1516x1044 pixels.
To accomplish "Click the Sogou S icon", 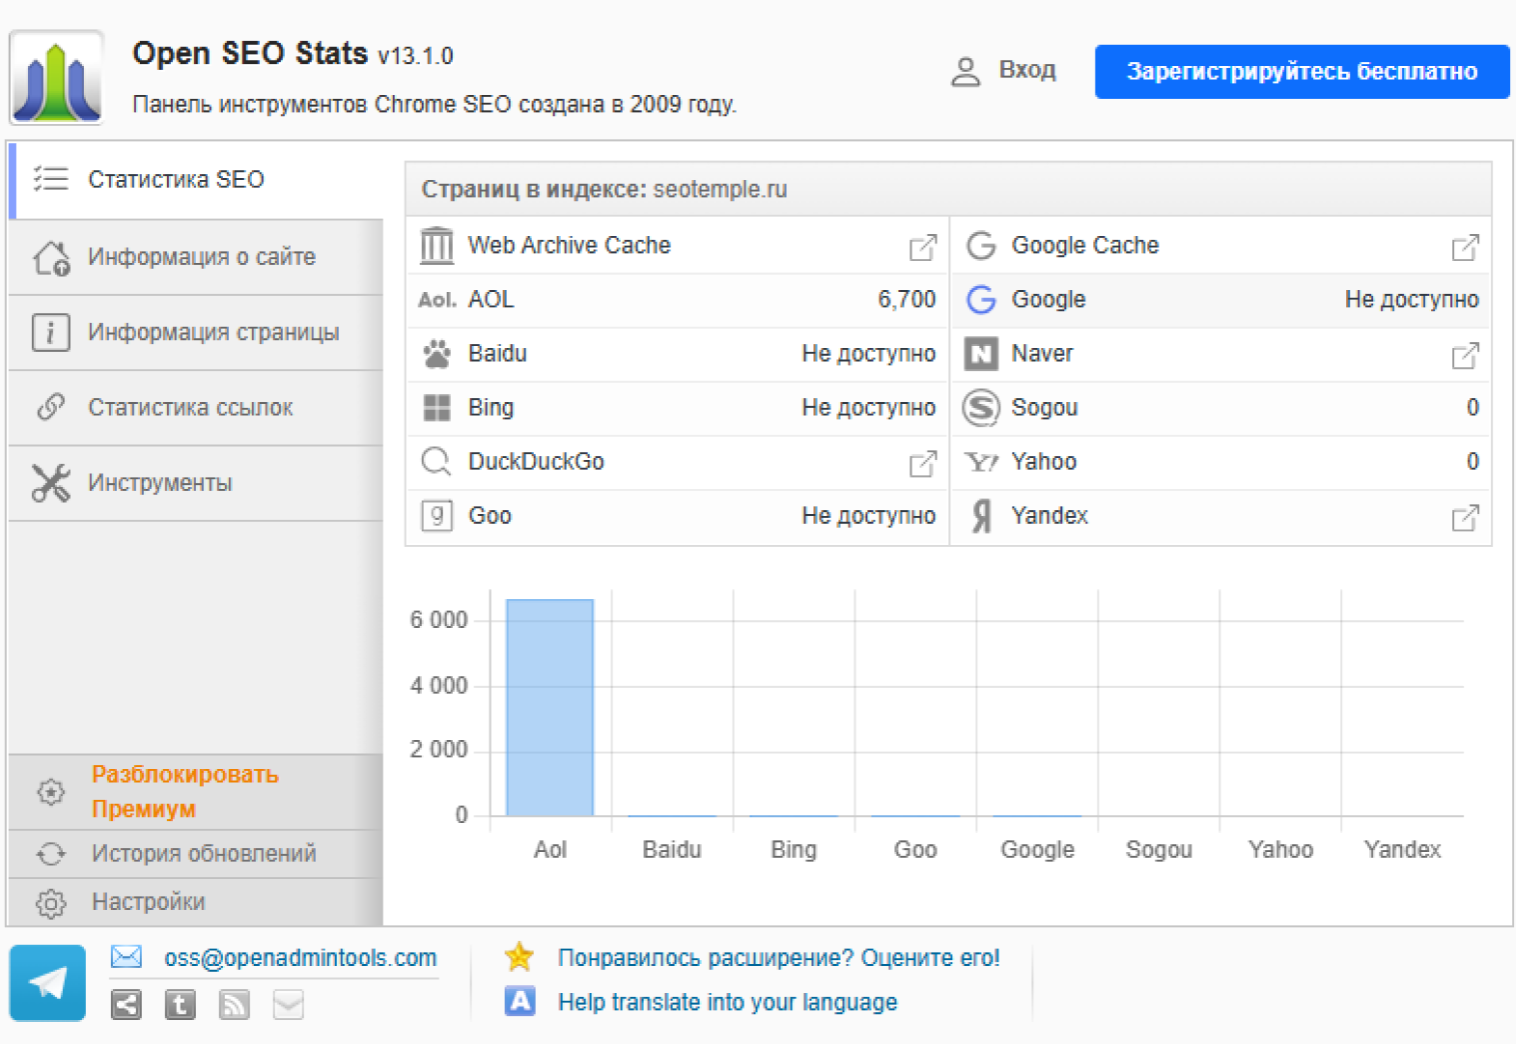I will click(981, 407).
